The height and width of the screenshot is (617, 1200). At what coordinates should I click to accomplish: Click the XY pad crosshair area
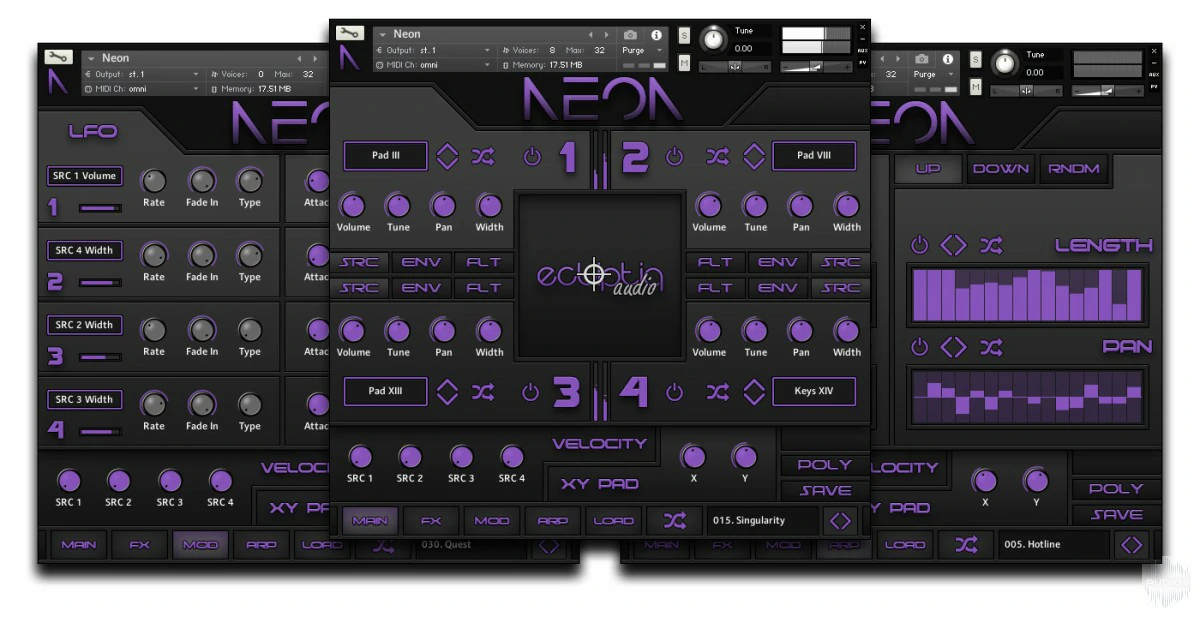(599, 274)
